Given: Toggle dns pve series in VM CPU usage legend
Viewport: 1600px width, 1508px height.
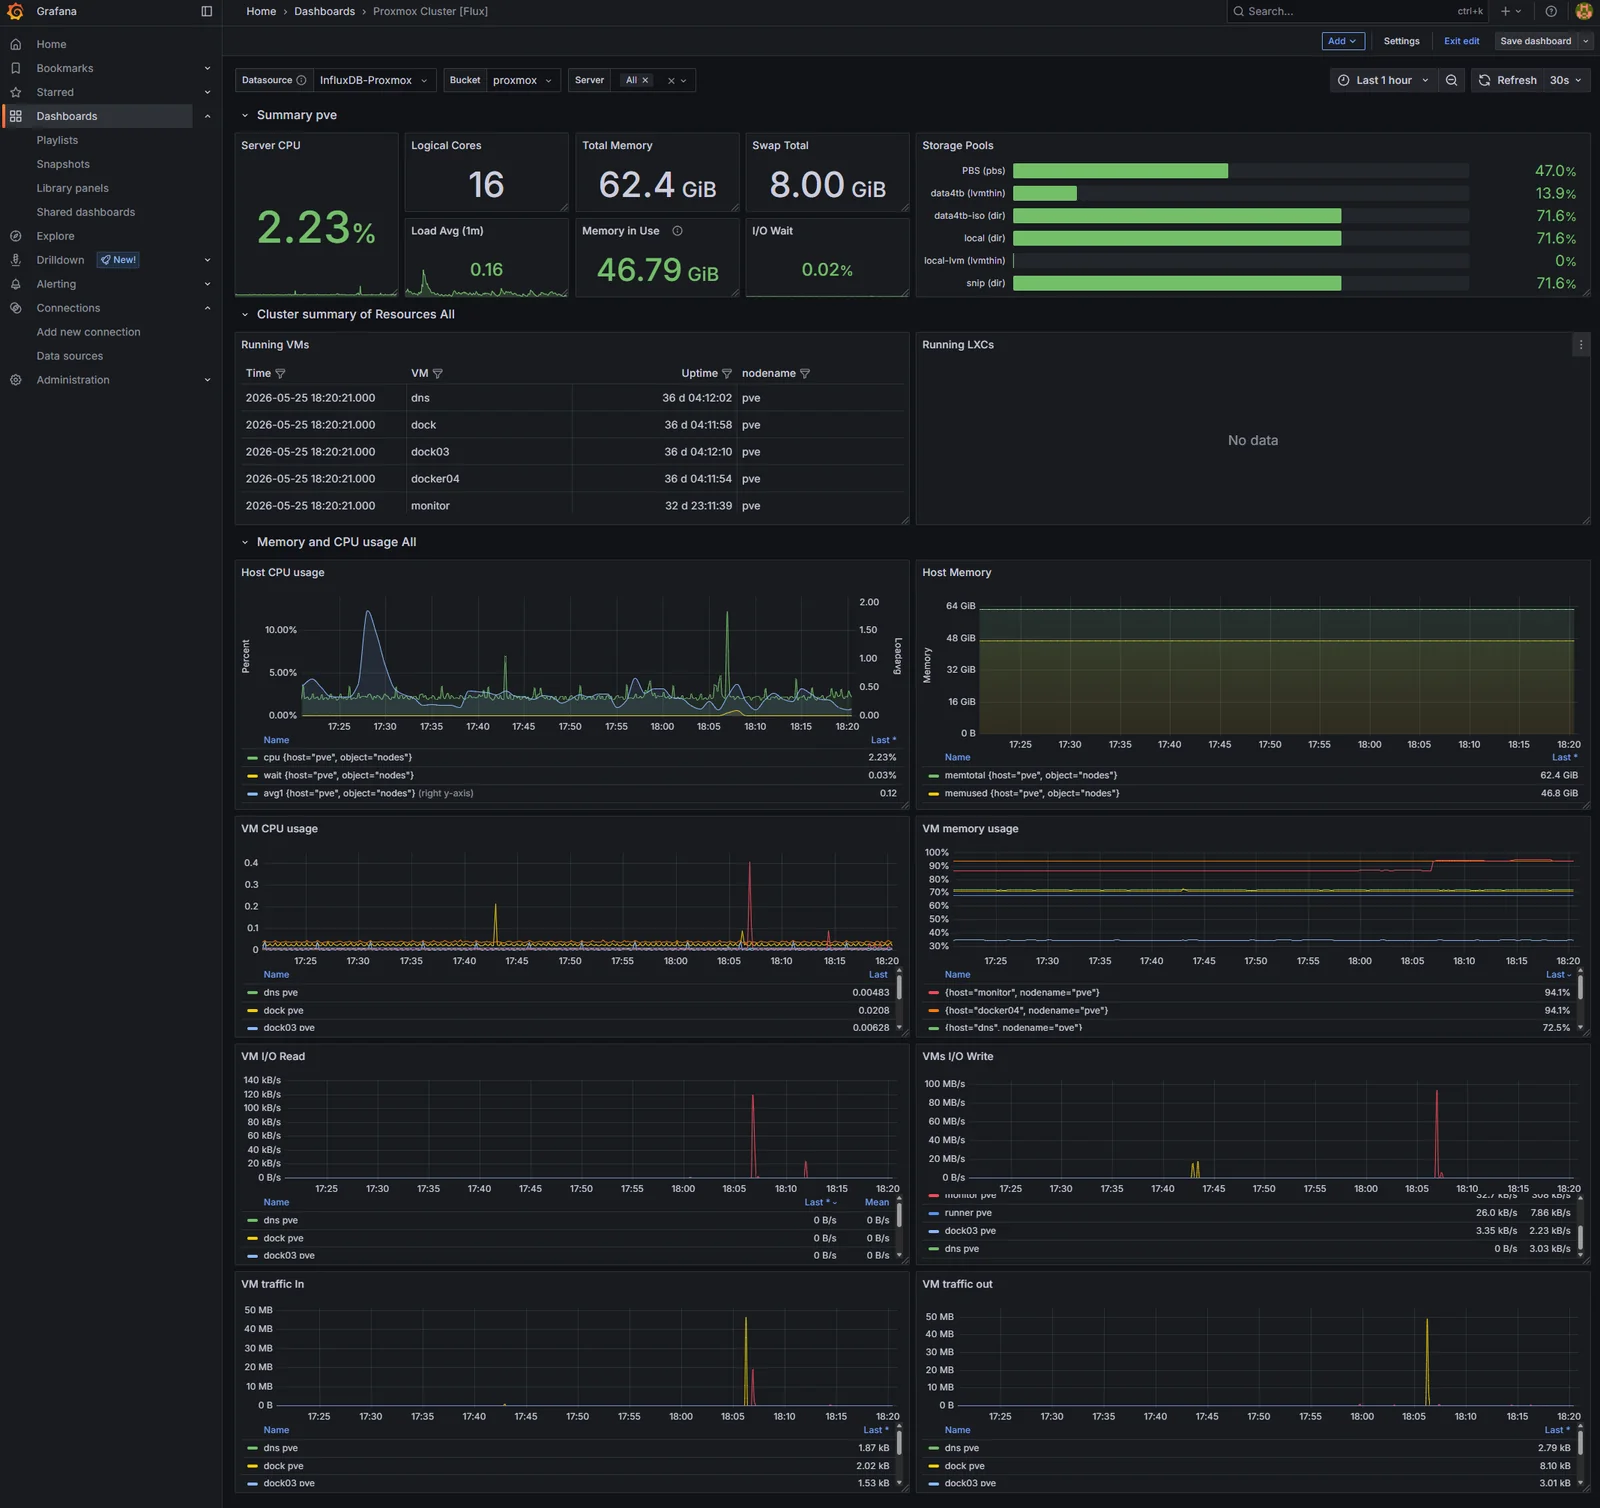Looking at the screenshot, I should pyautogui.click(x=280, y=993).
